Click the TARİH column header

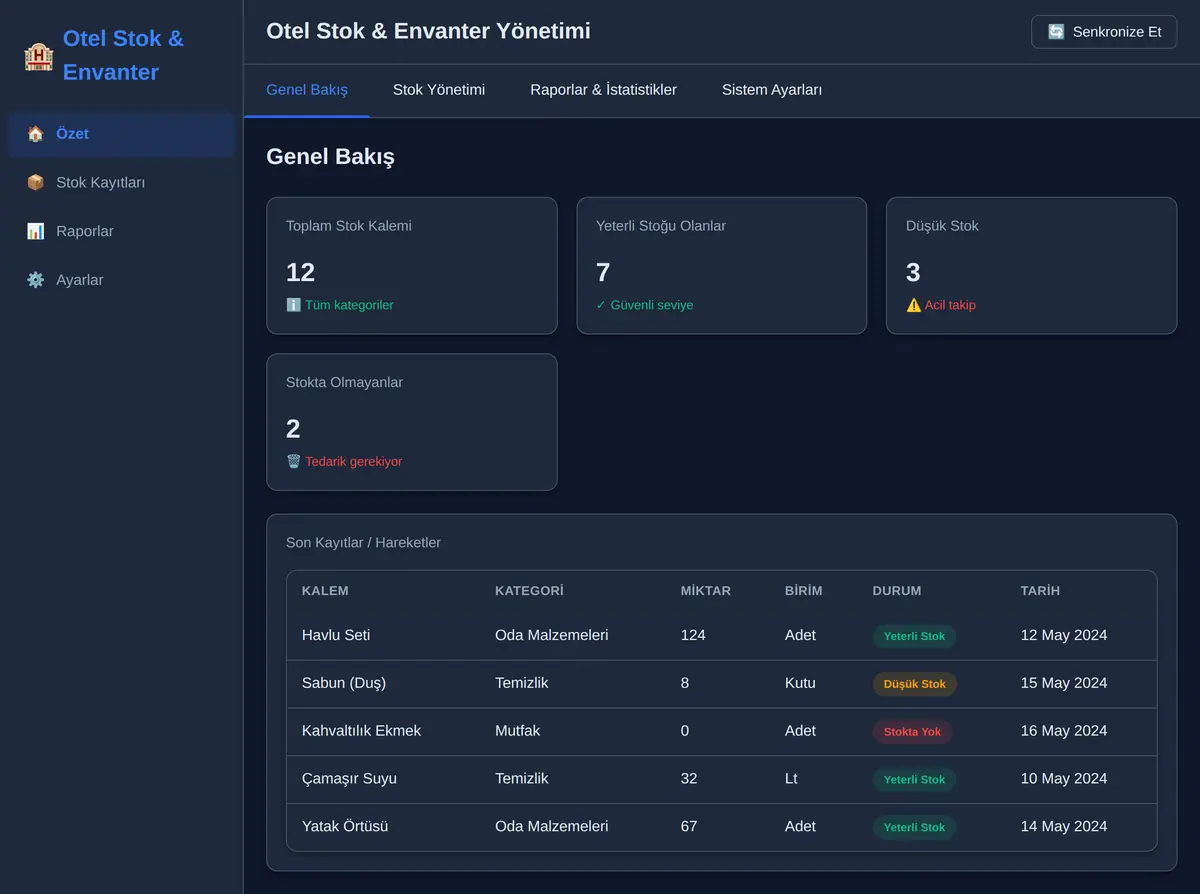[1040, 591]
